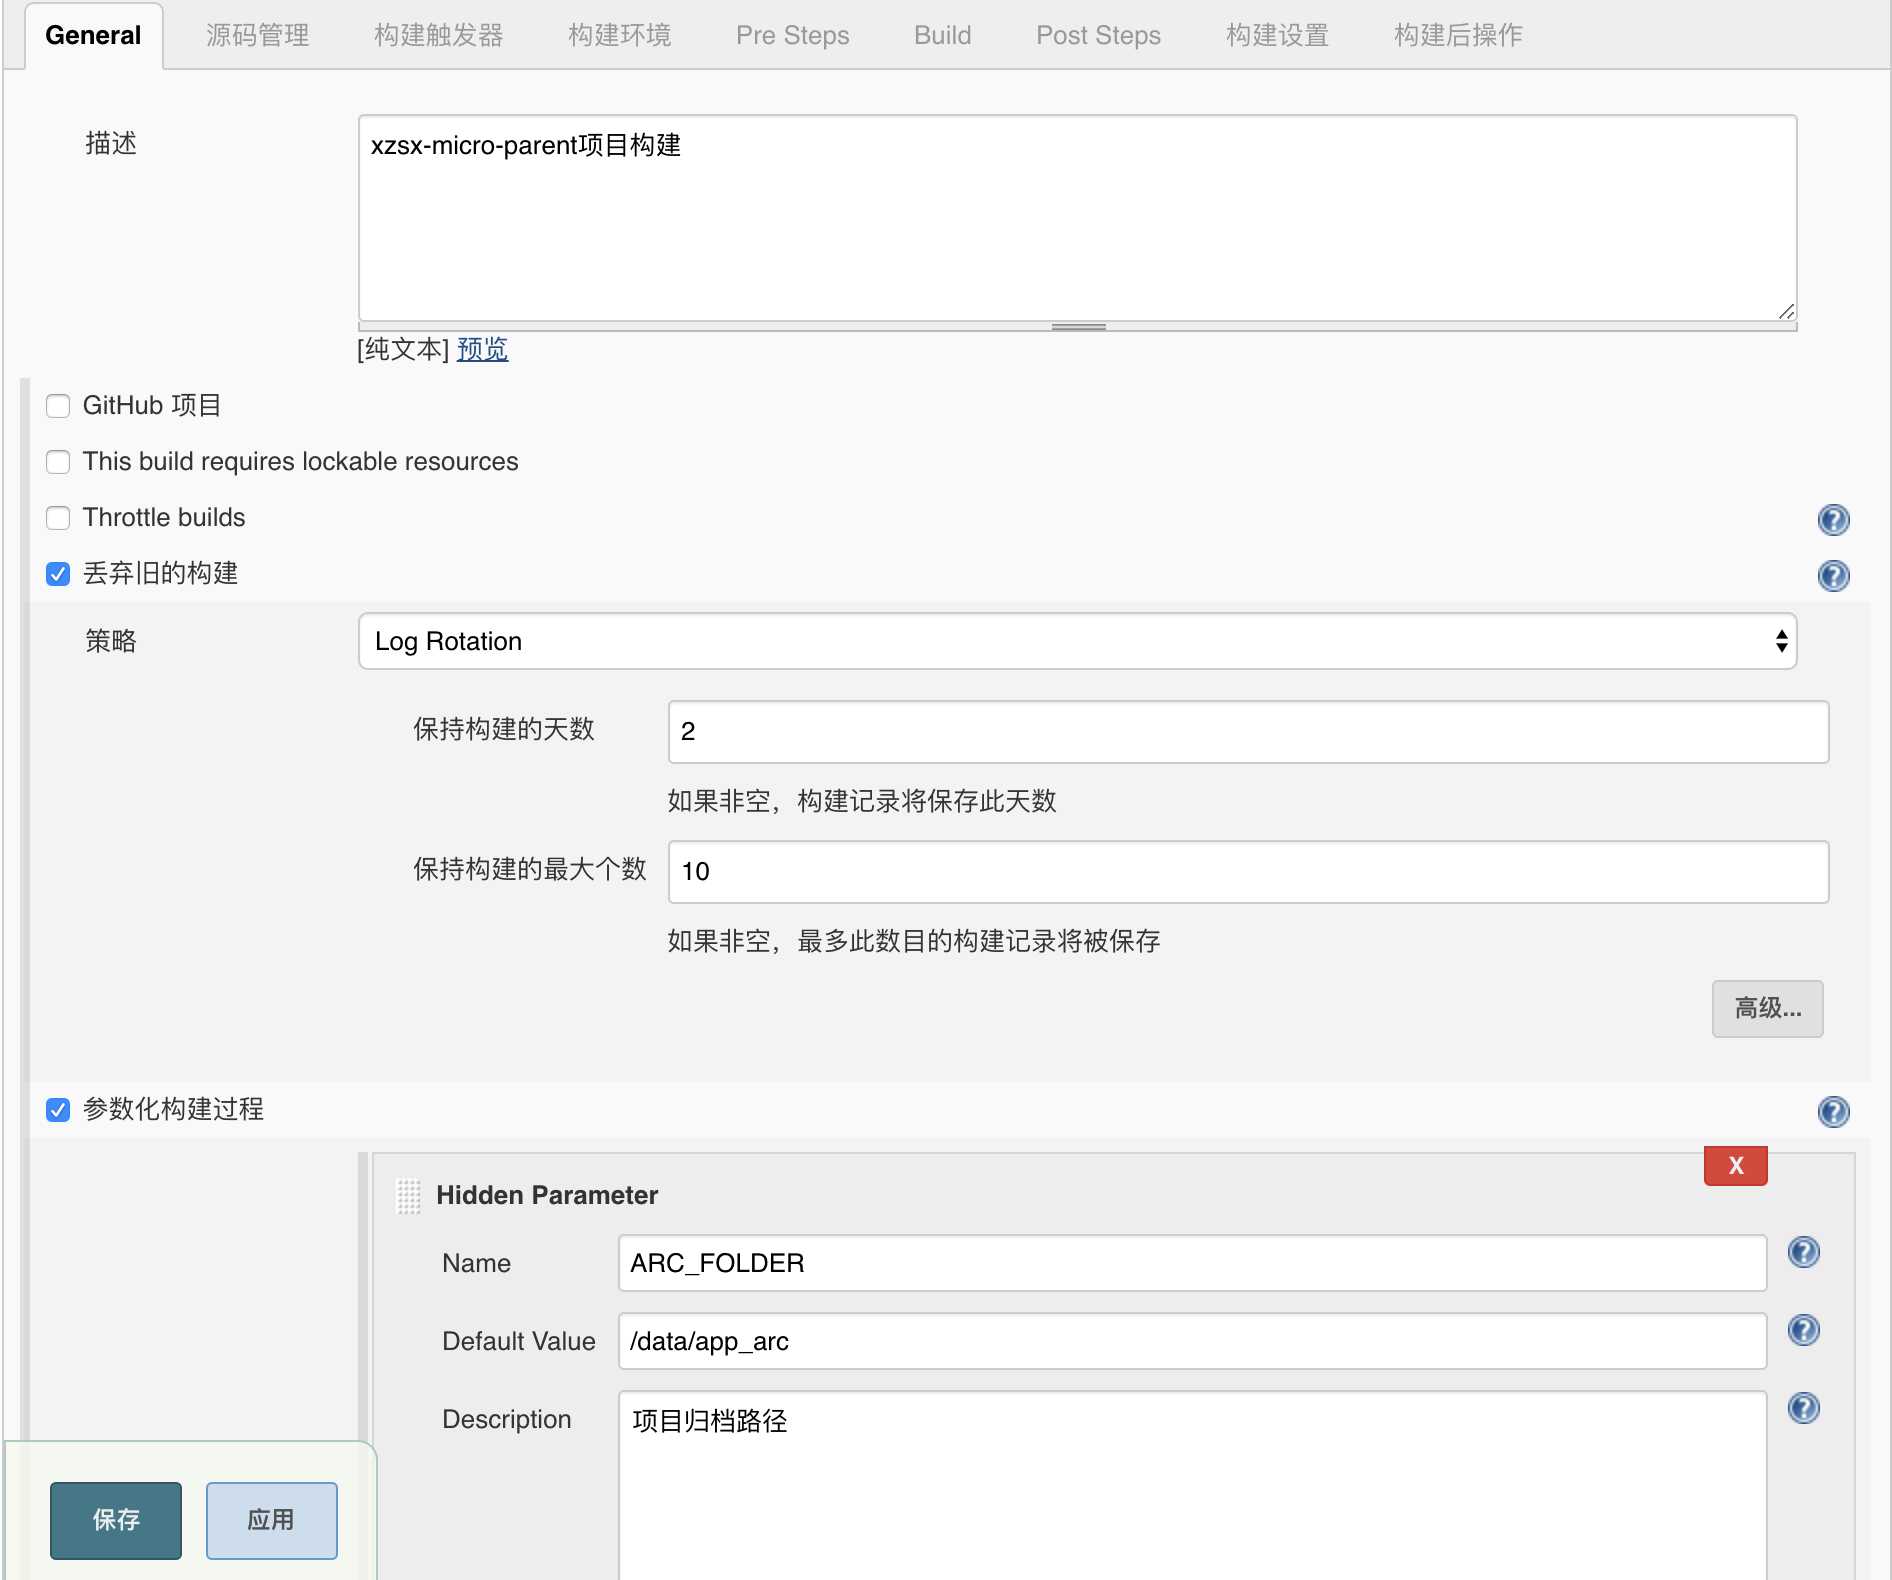Click the 应用 apply button

pos(271,1520)
